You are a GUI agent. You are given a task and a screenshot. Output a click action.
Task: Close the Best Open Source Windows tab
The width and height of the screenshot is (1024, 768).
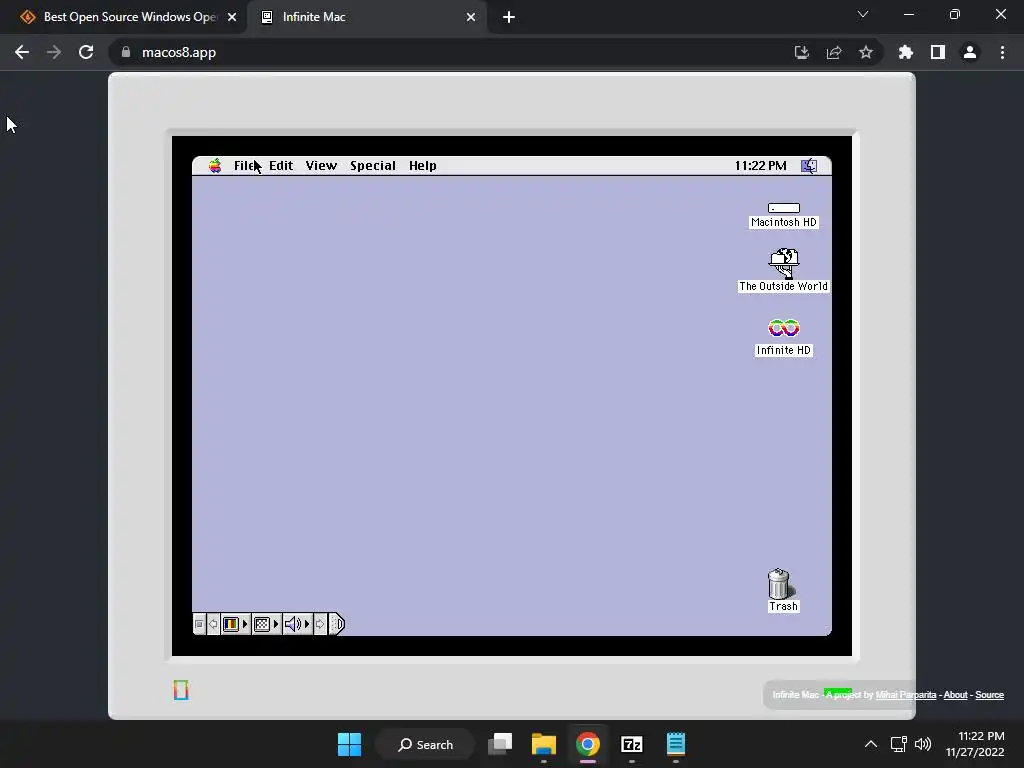point(232,17)
